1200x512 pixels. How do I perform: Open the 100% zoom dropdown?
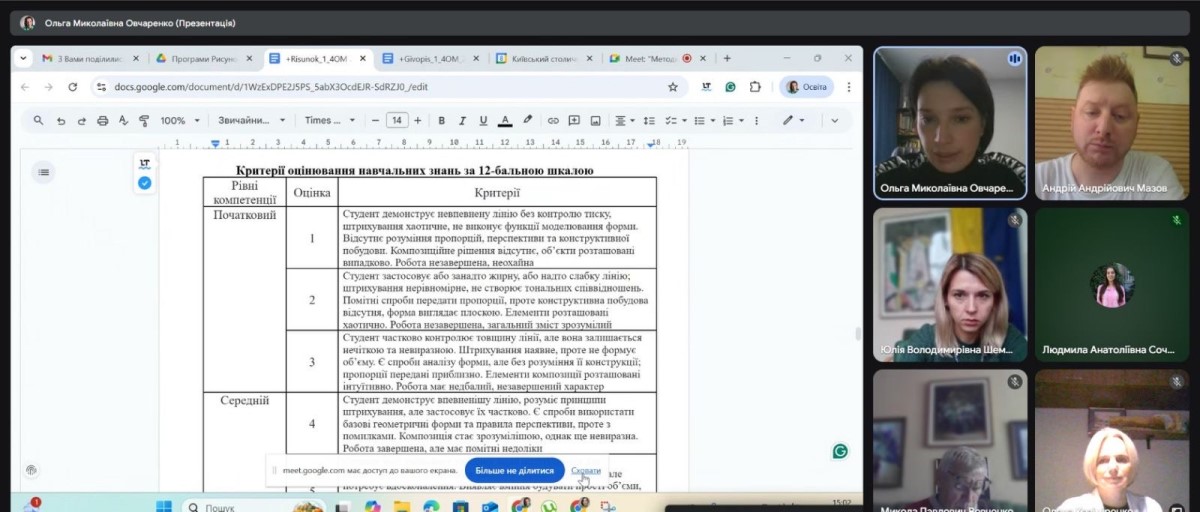click(178, 121)
